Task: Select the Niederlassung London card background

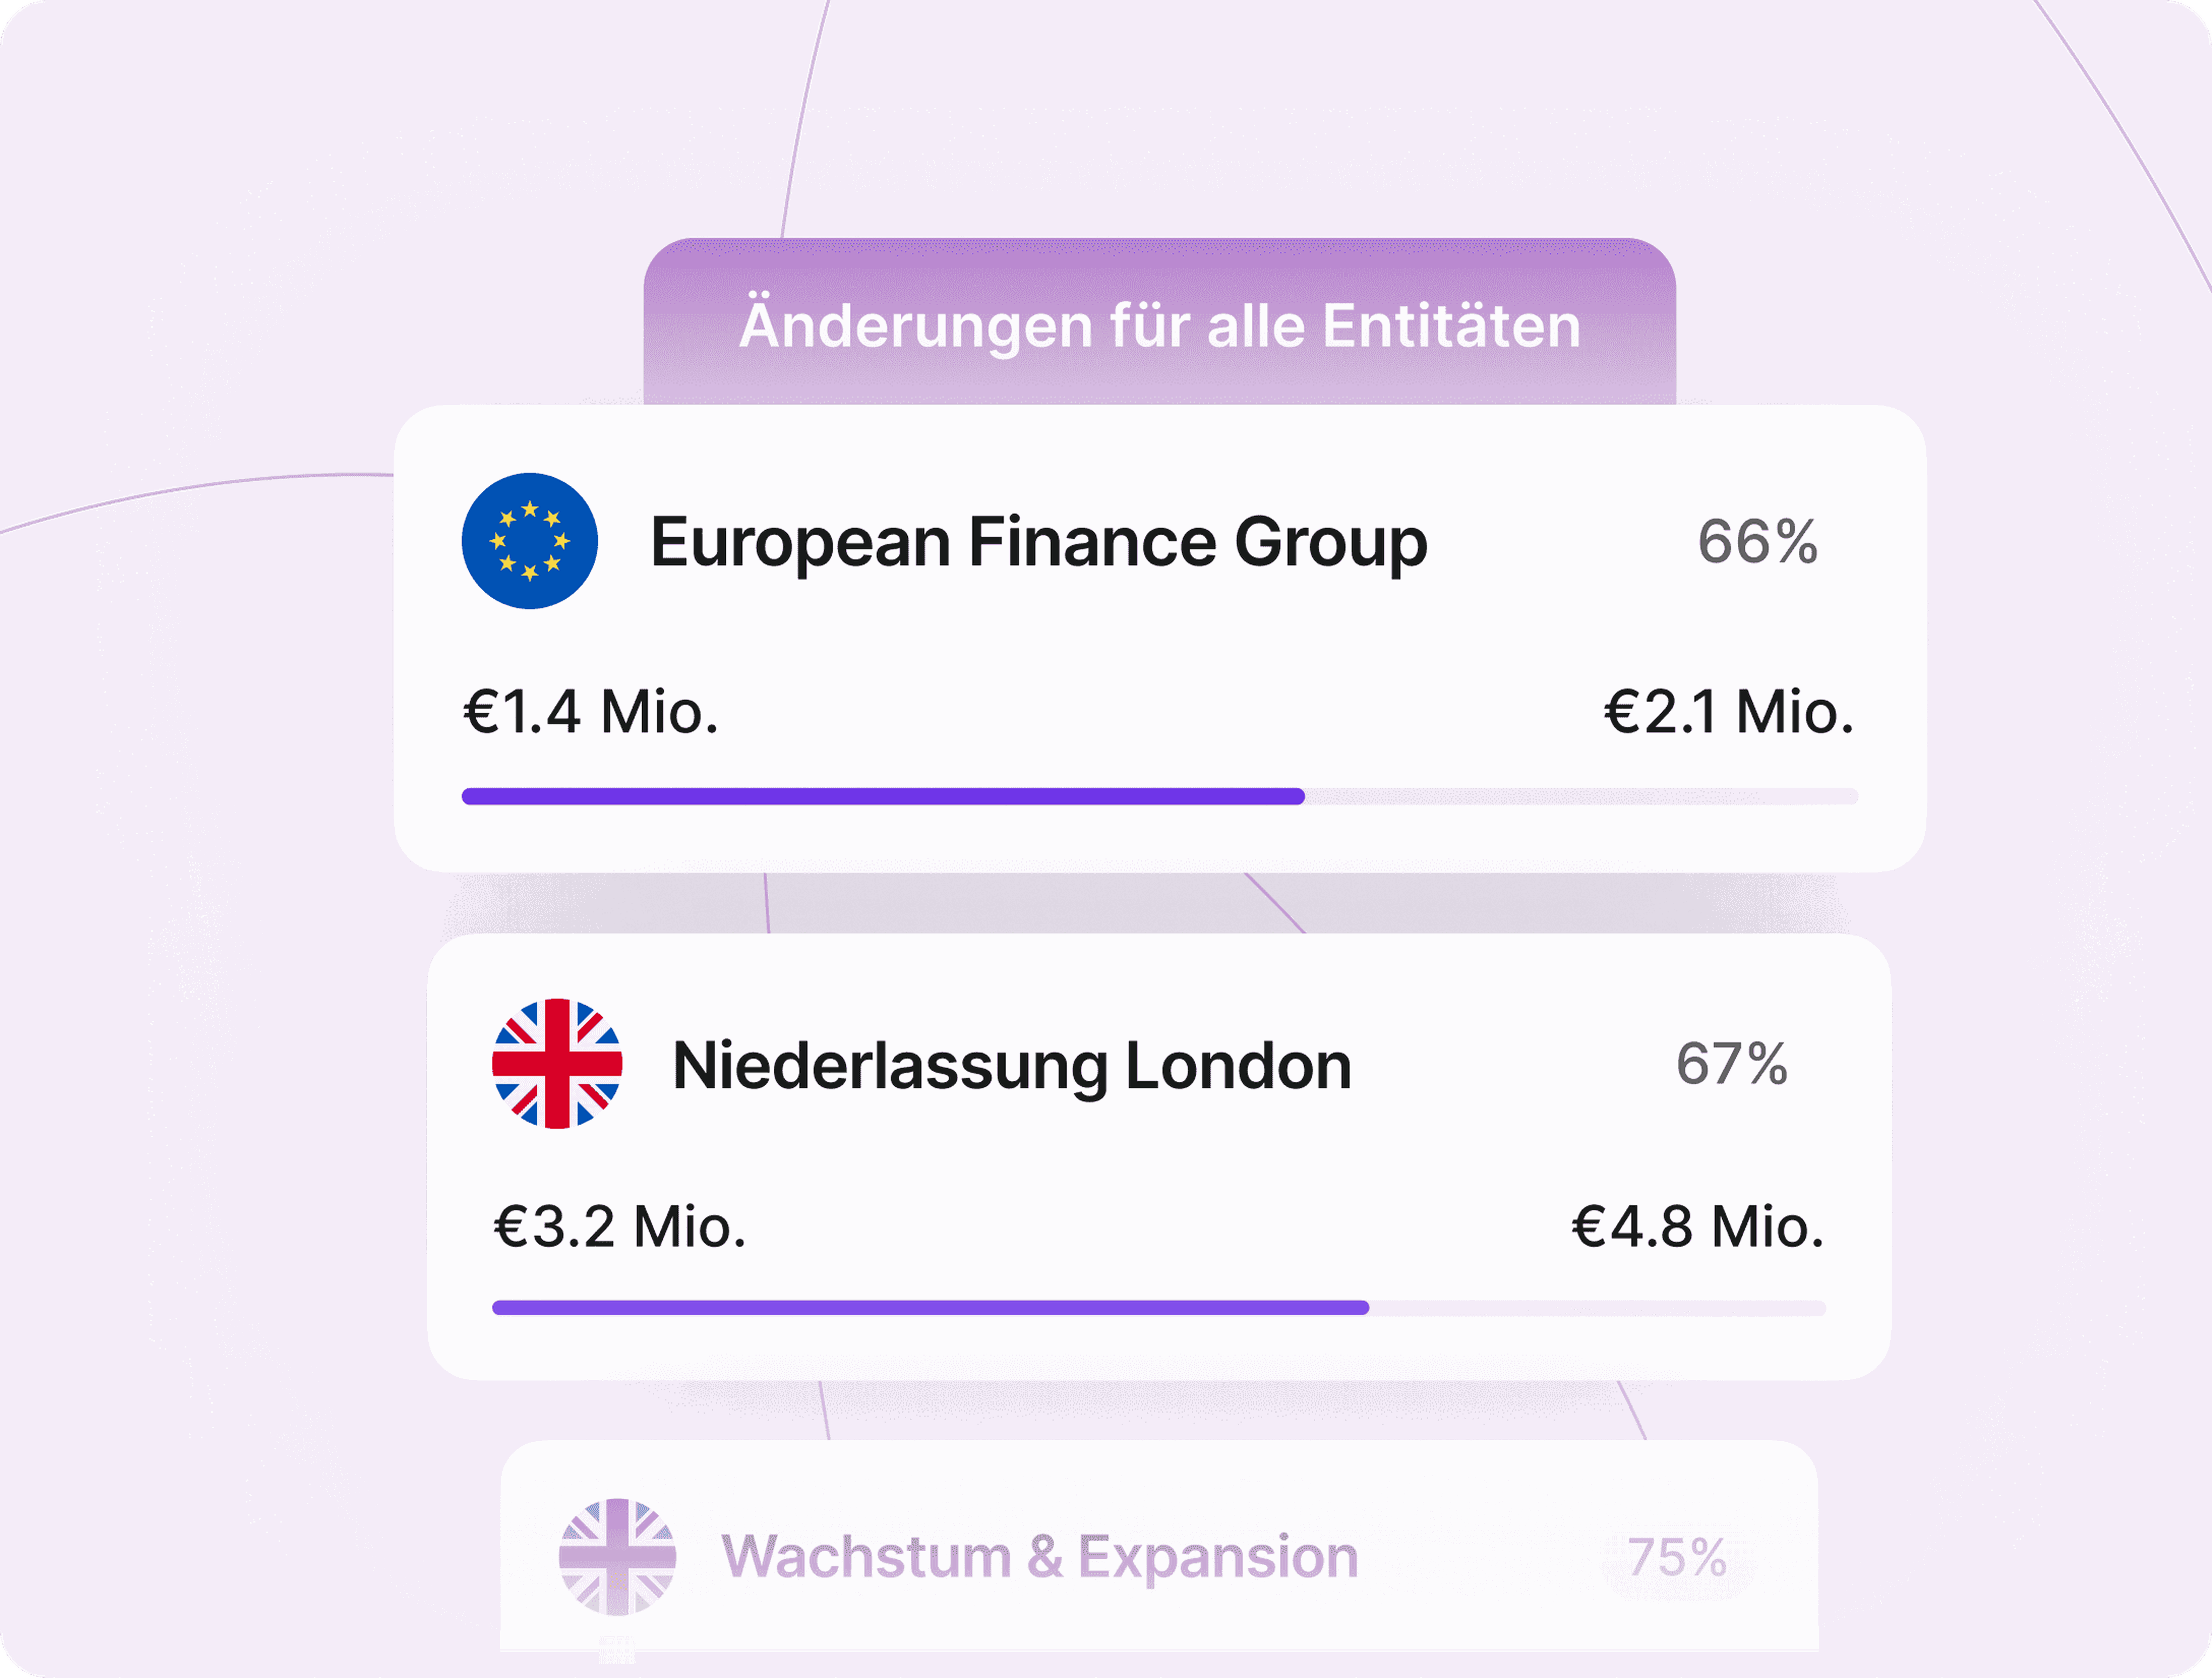Action: (1158, 1157)
